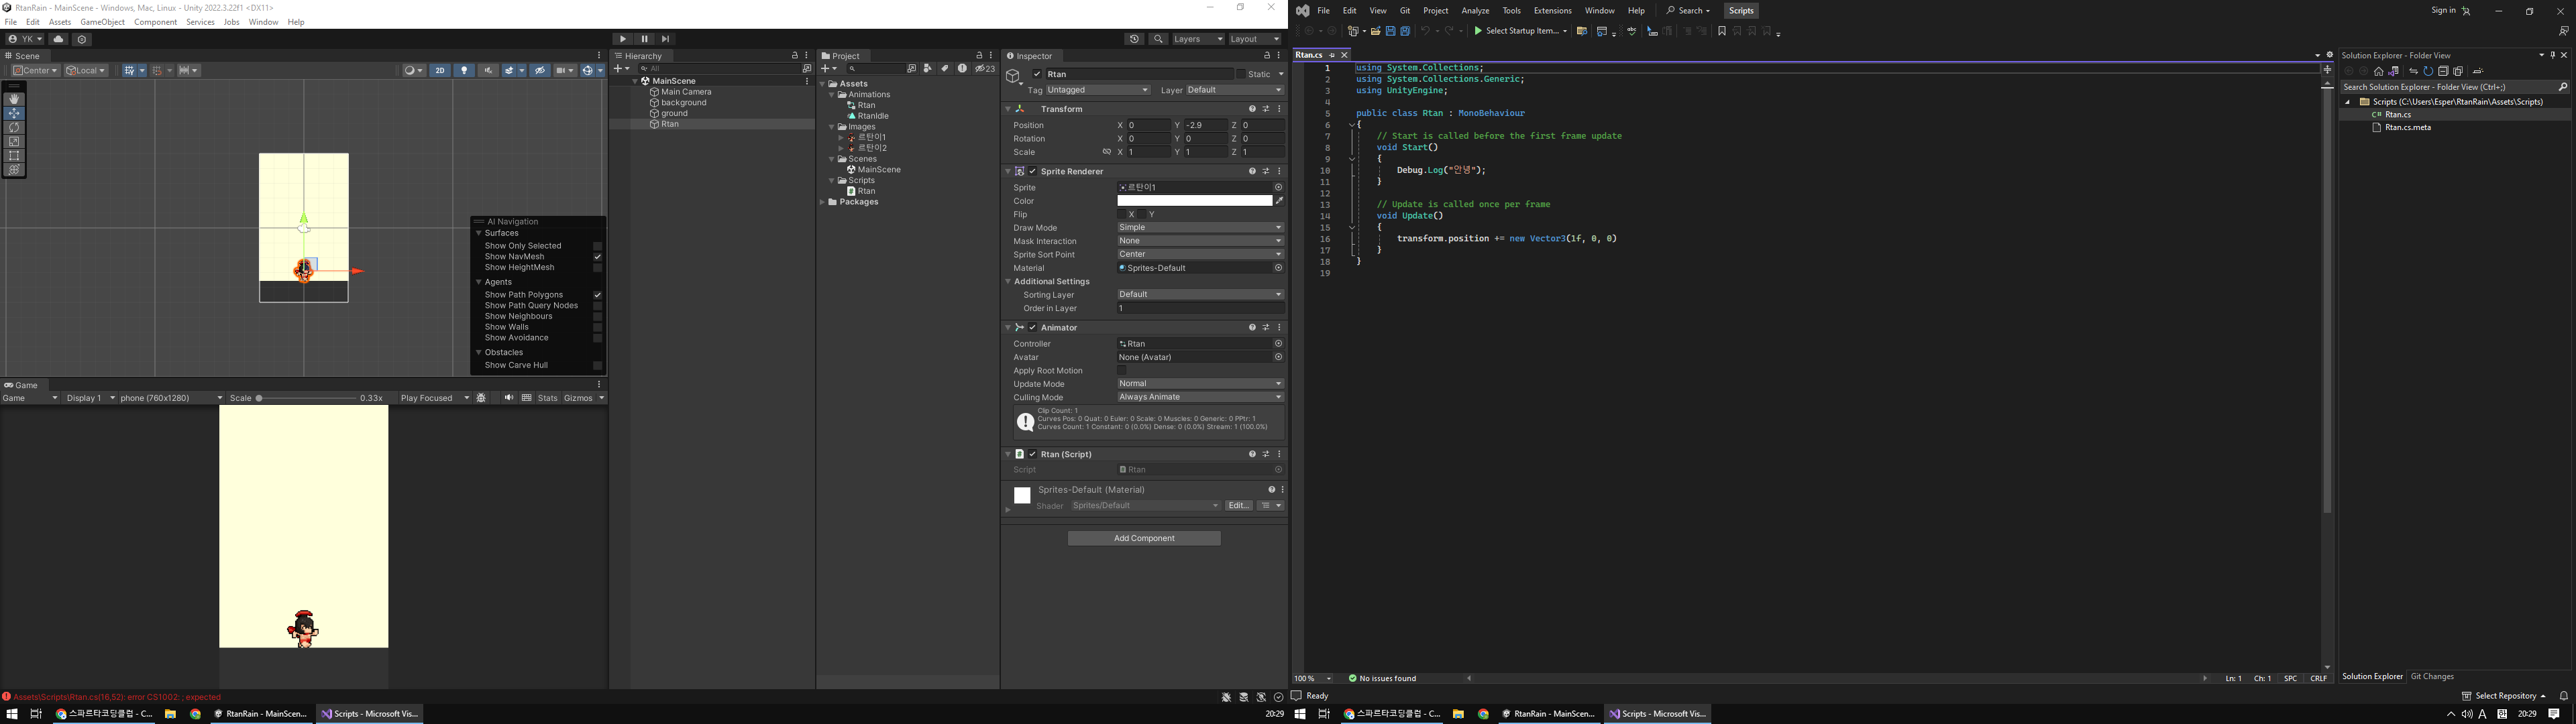This screenshot has height=724, width=2576.
Task: Open the Layout dropdown in Unity toolbar
Action: click(1255, 39)
